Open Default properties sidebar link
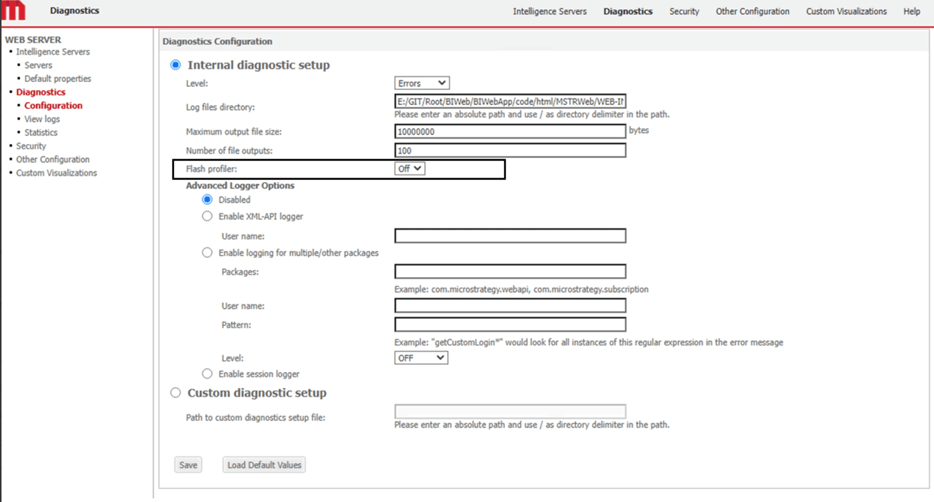The image size is (934, 502). [x=58, y=79]
